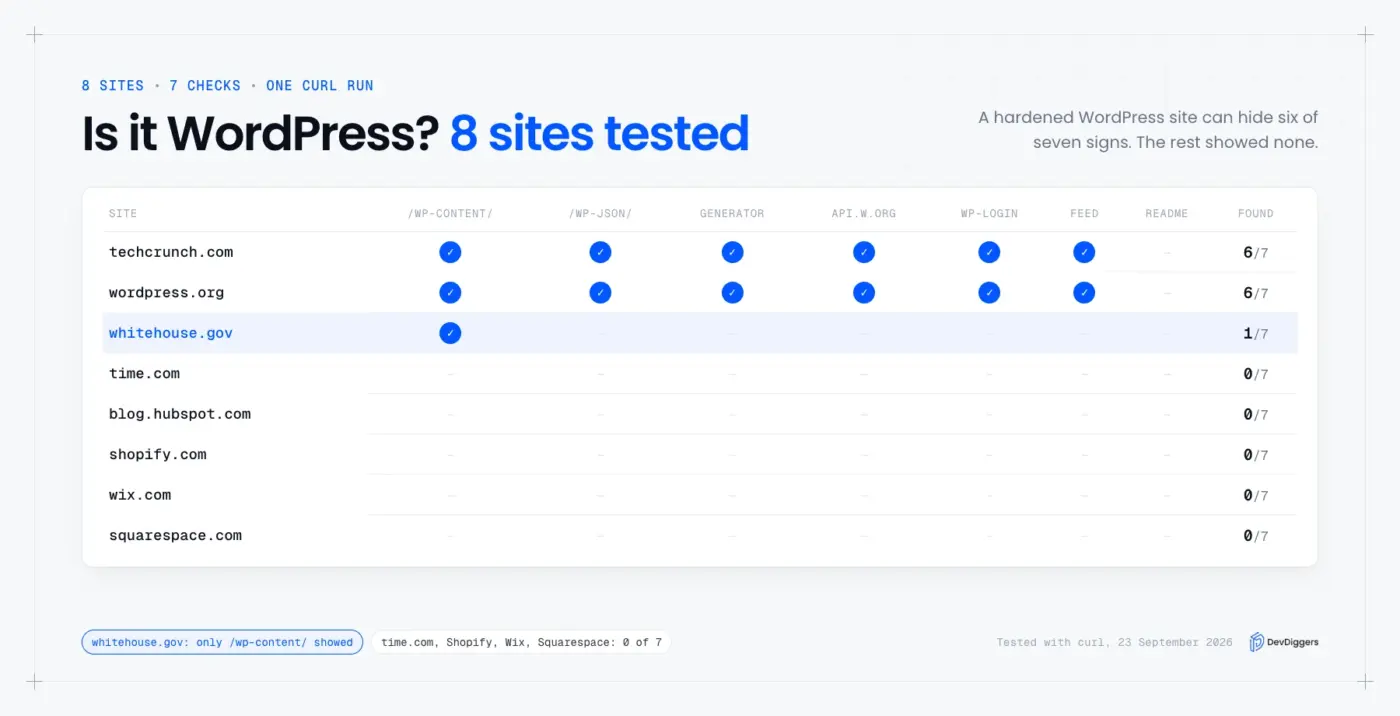1400x716 pixels.
Task: Click whitehouse.gov /wp-content/ check mark
Action: coord(450,333)
